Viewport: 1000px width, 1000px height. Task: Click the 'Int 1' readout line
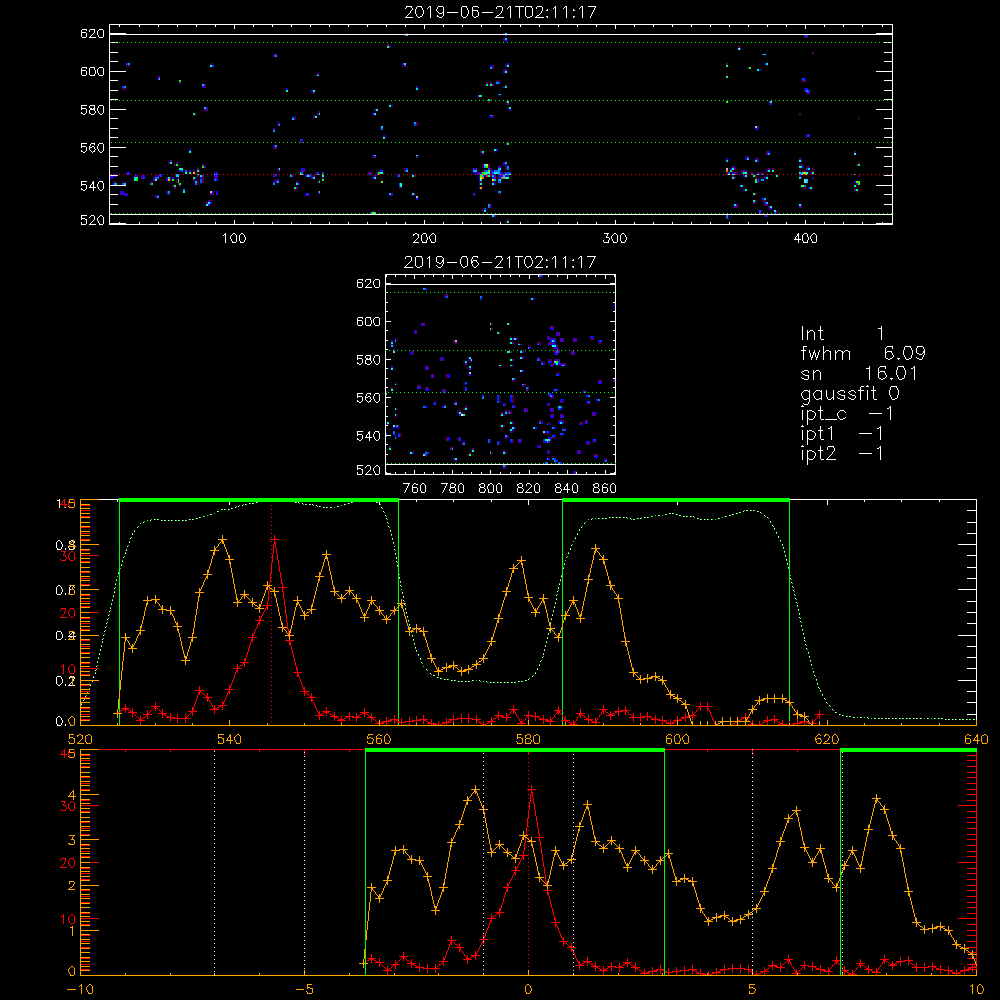click(x=842, y=334)
